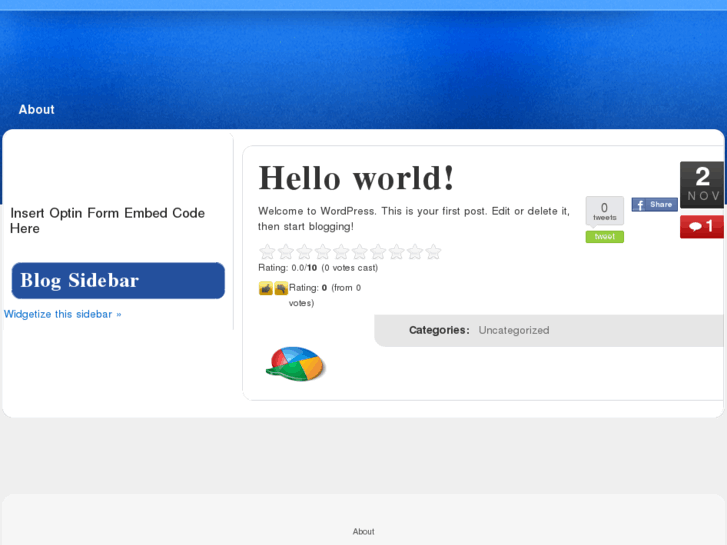The image size is (727, 545).
Task: Rate the post two stars
Action: [286, 252]
